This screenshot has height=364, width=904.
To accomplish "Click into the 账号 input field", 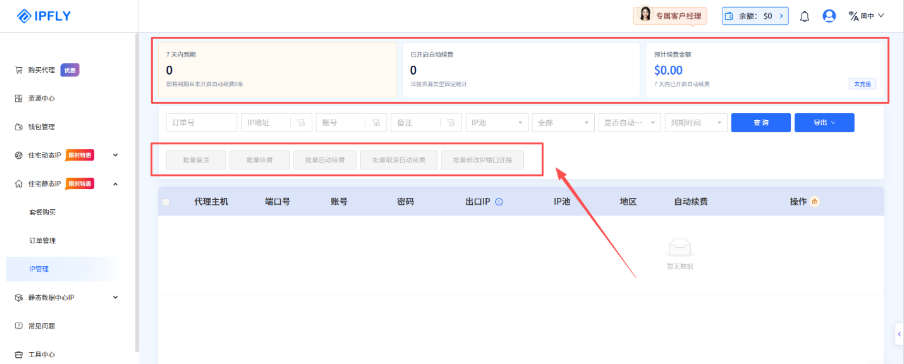I will 341,122.
